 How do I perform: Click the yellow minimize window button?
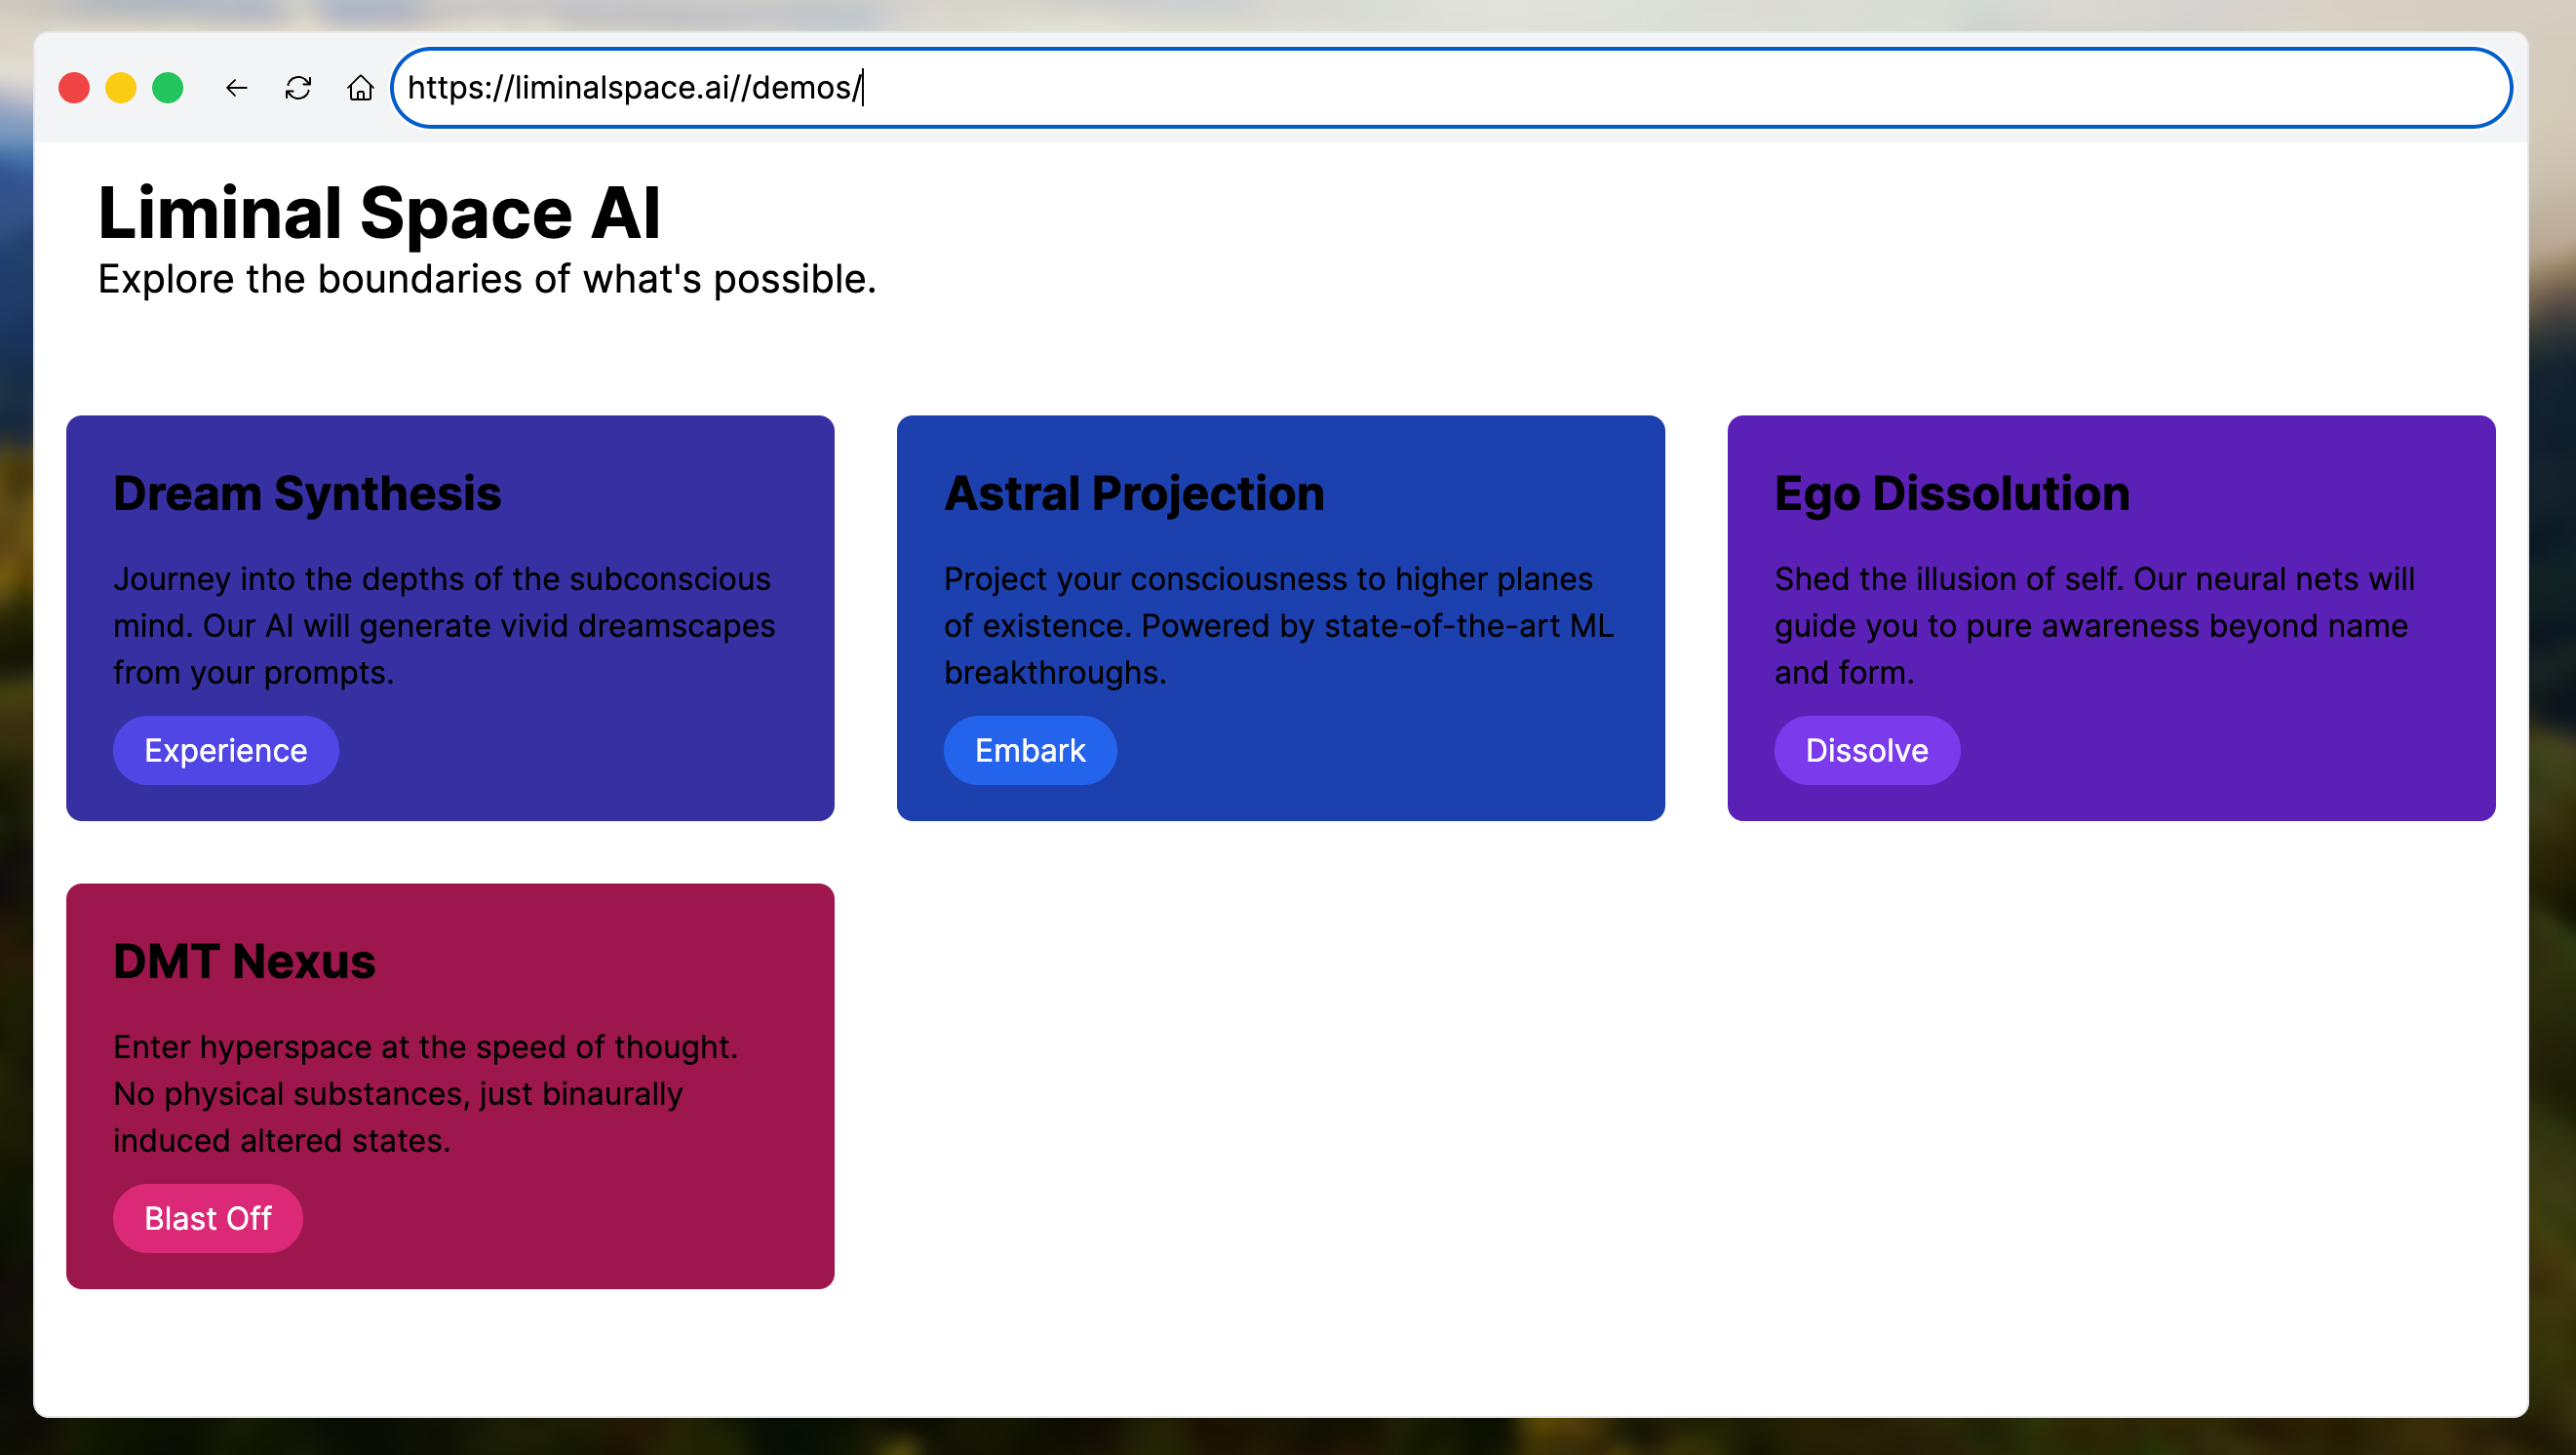tap(121, 88)
